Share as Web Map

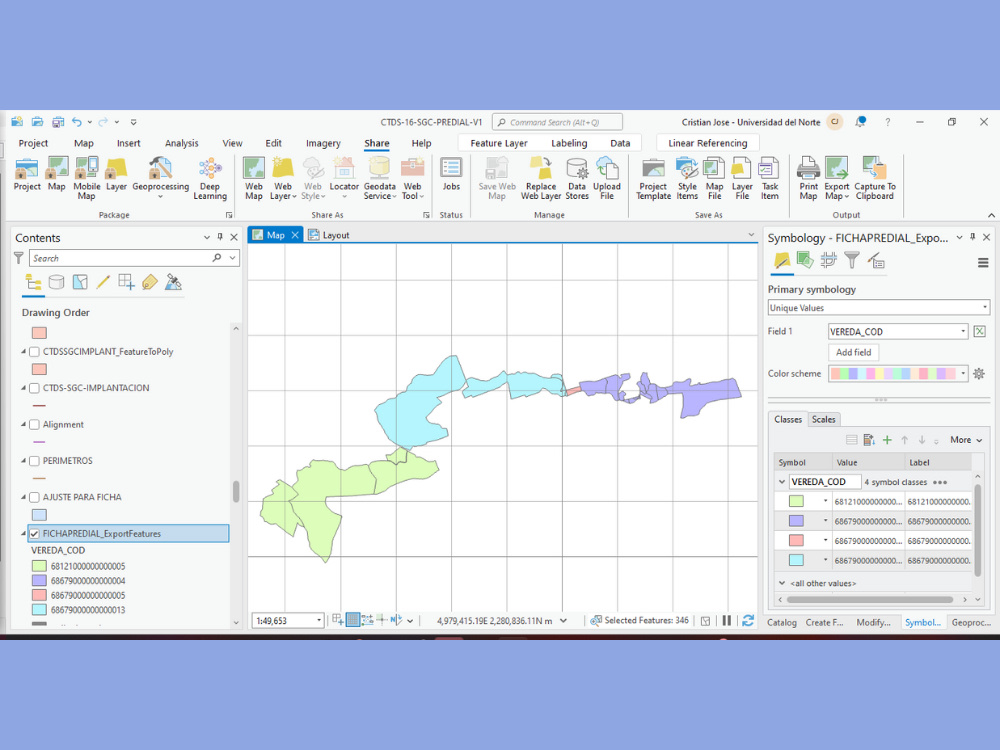[x=254, y=179]
